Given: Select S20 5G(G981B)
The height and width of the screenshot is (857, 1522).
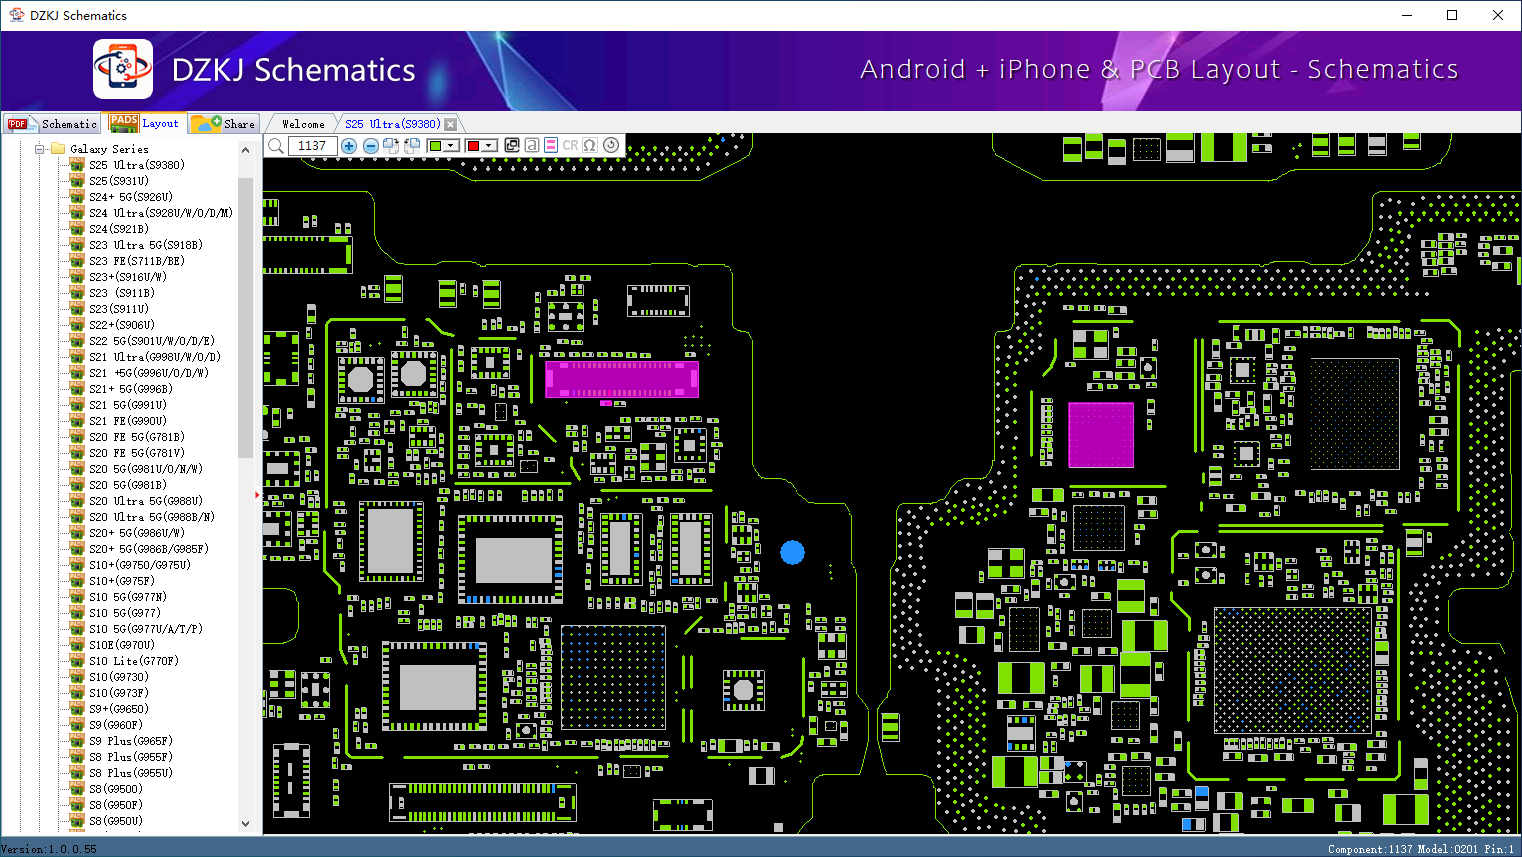Looking at the screenshot, I should tap(127, 485).
